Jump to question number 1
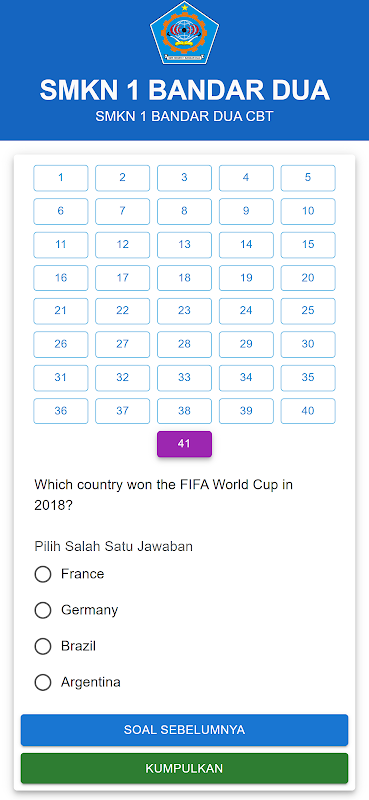The width and height of the screenshot is (369, 800). [x=61, y=178]
